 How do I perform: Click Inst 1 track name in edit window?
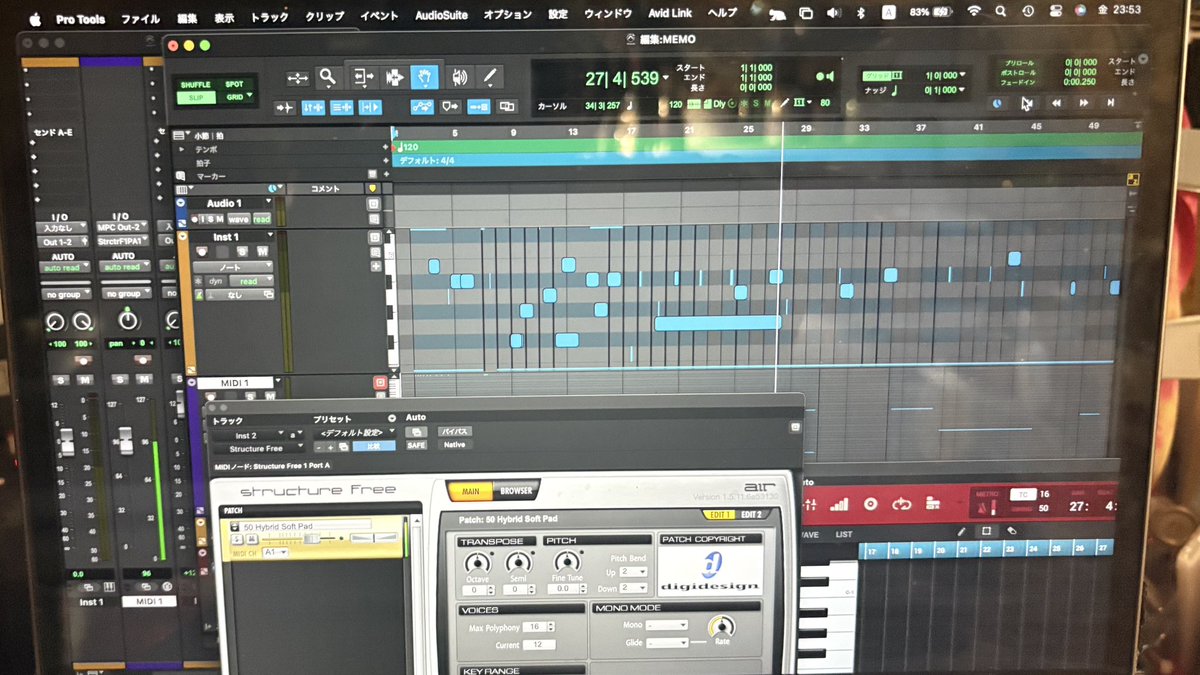(228, 237)
